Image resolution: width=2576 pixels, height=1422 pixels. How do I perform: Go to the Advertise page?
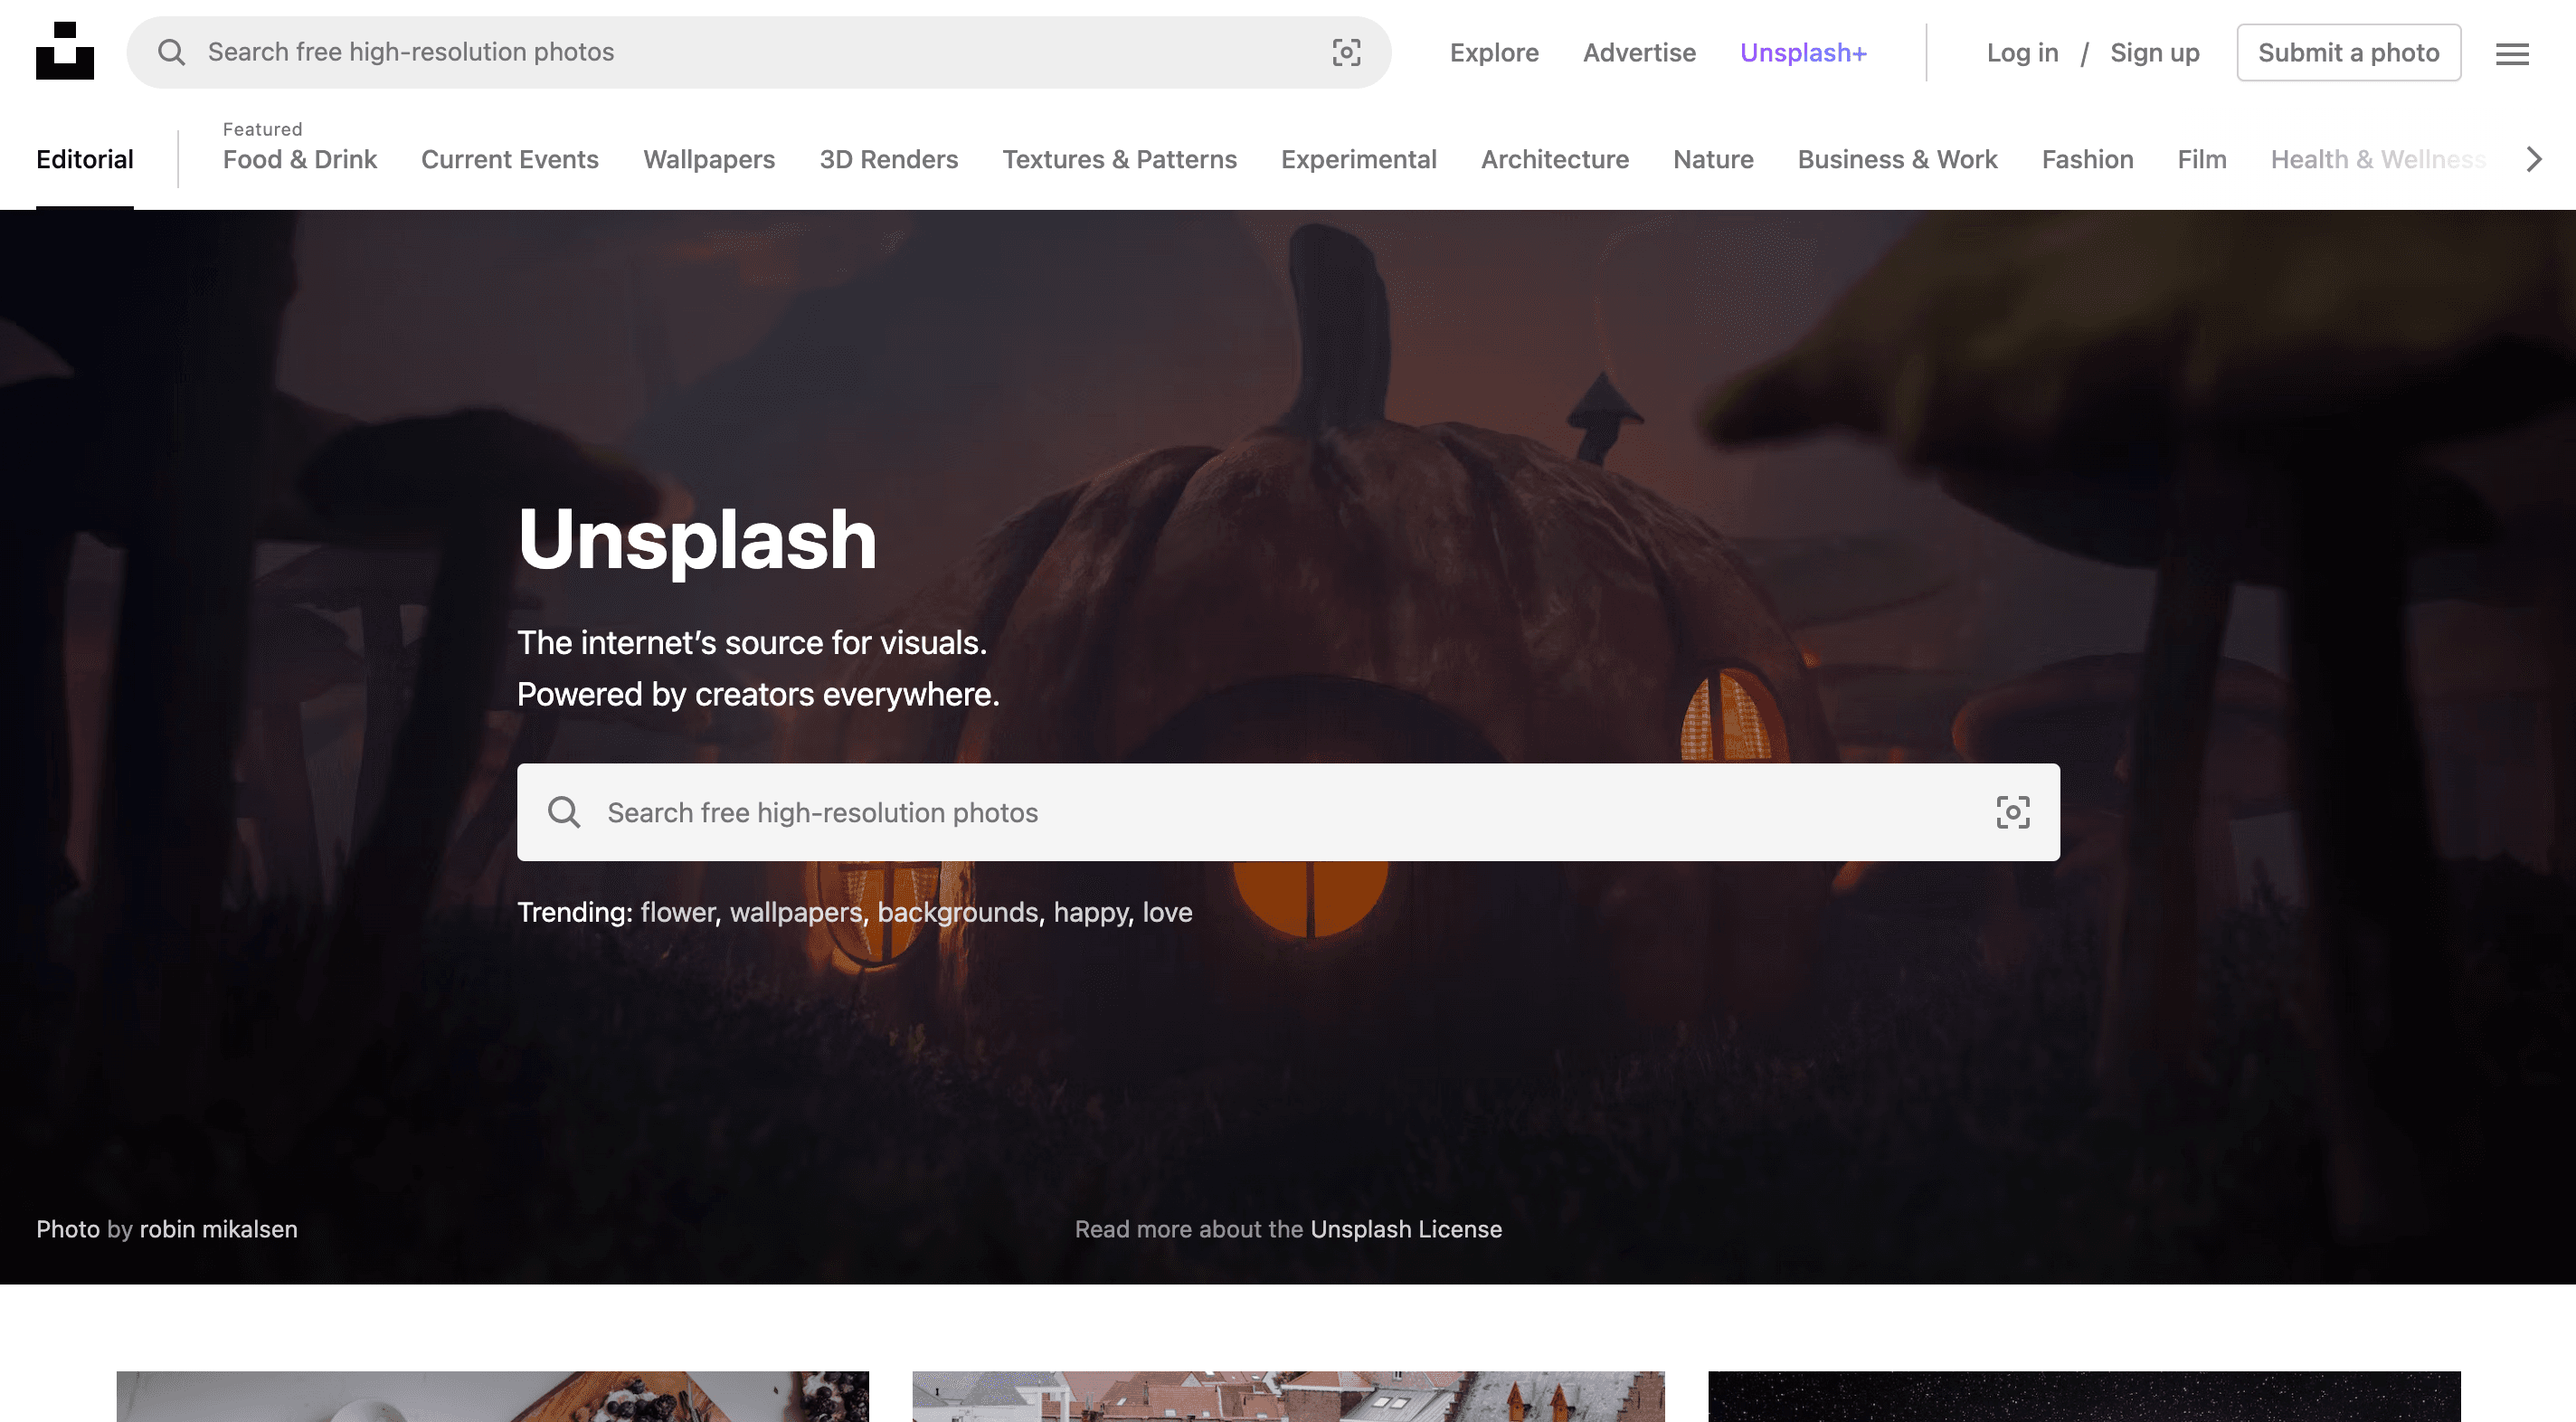tap(1639, 52)
